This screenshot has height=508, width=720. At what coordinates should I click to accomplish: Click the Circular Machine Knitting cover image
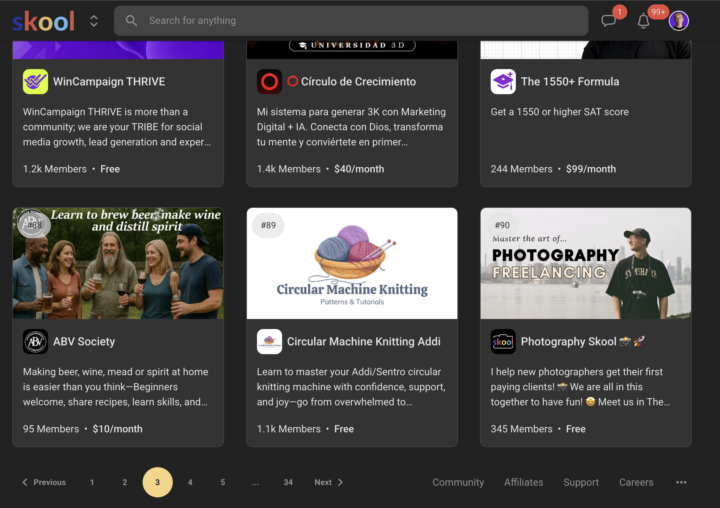[x=352, y=263]
